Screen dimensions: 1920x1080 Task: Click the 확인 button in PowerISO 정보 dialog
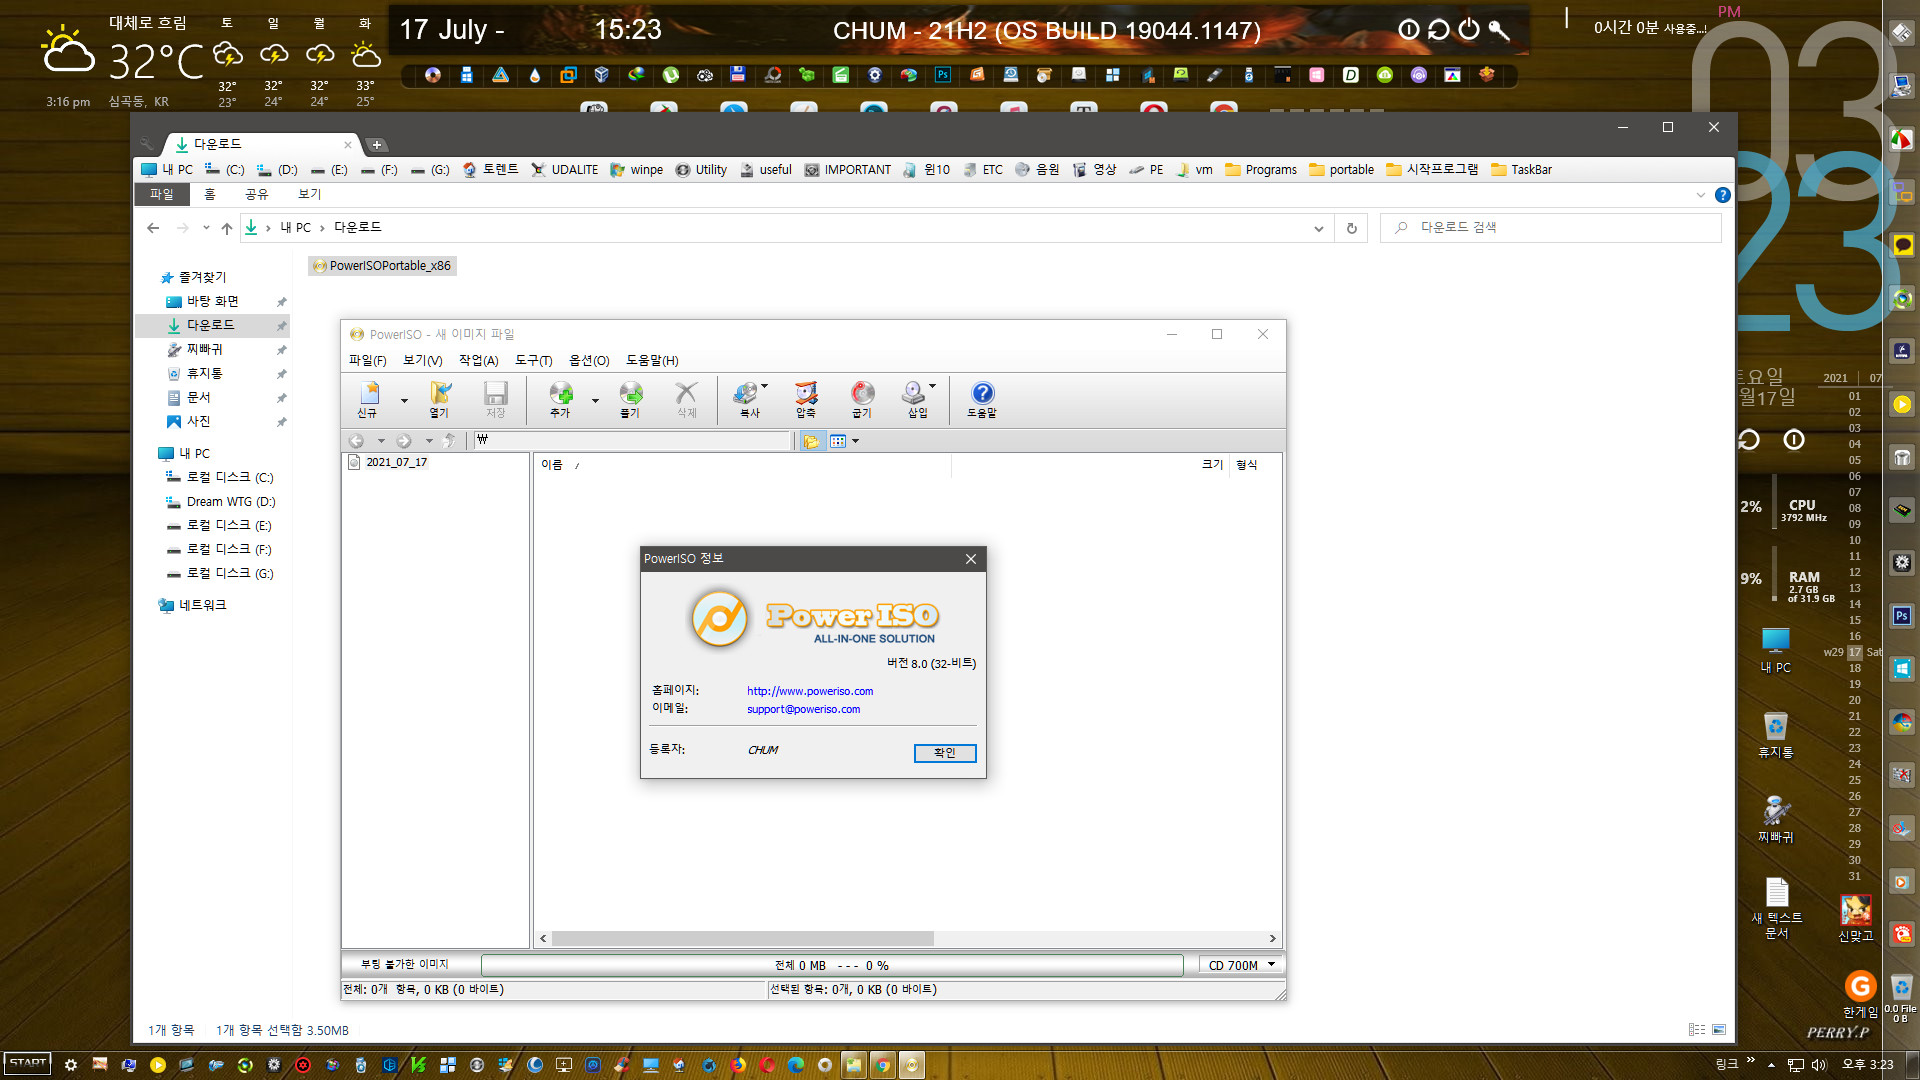pyautogui.click(x=945, y=753)
